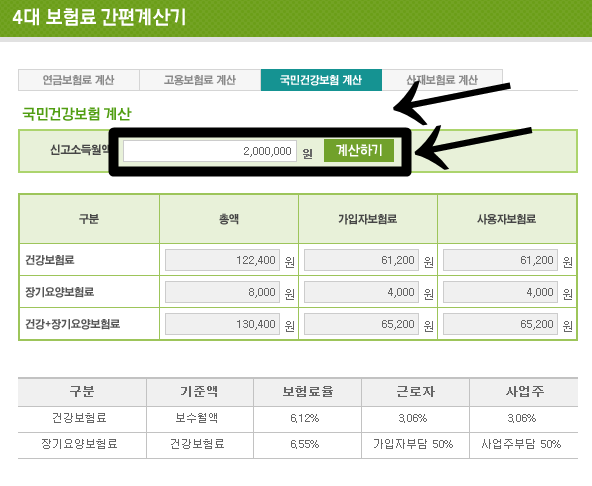Click the 근로자 3.06% cell
The height and width of the screenshot is (486, 592).
413,418
